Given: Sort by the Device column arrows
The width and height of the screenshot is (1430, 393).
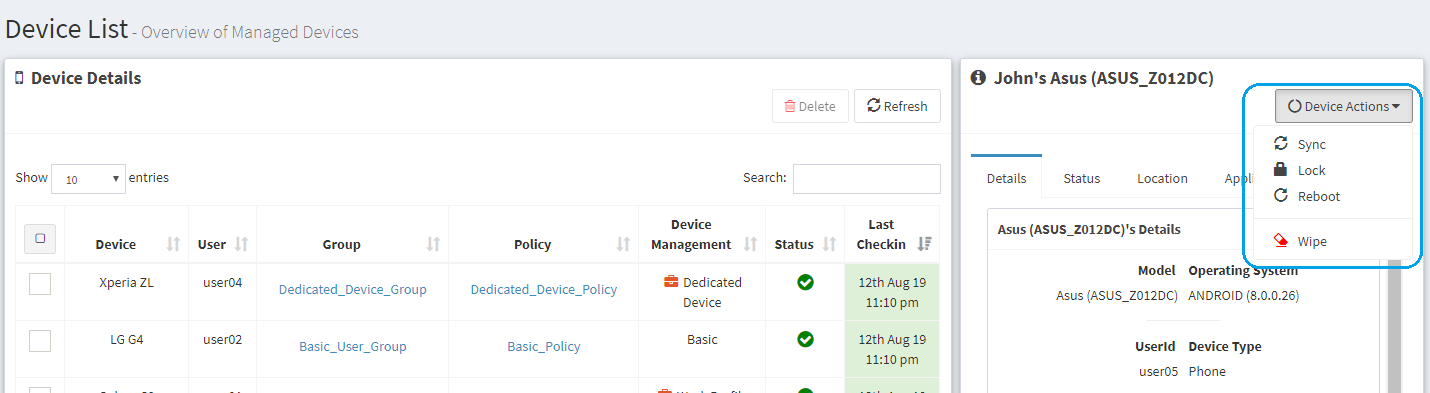Looking at the screenshot, I should (173, 244).
